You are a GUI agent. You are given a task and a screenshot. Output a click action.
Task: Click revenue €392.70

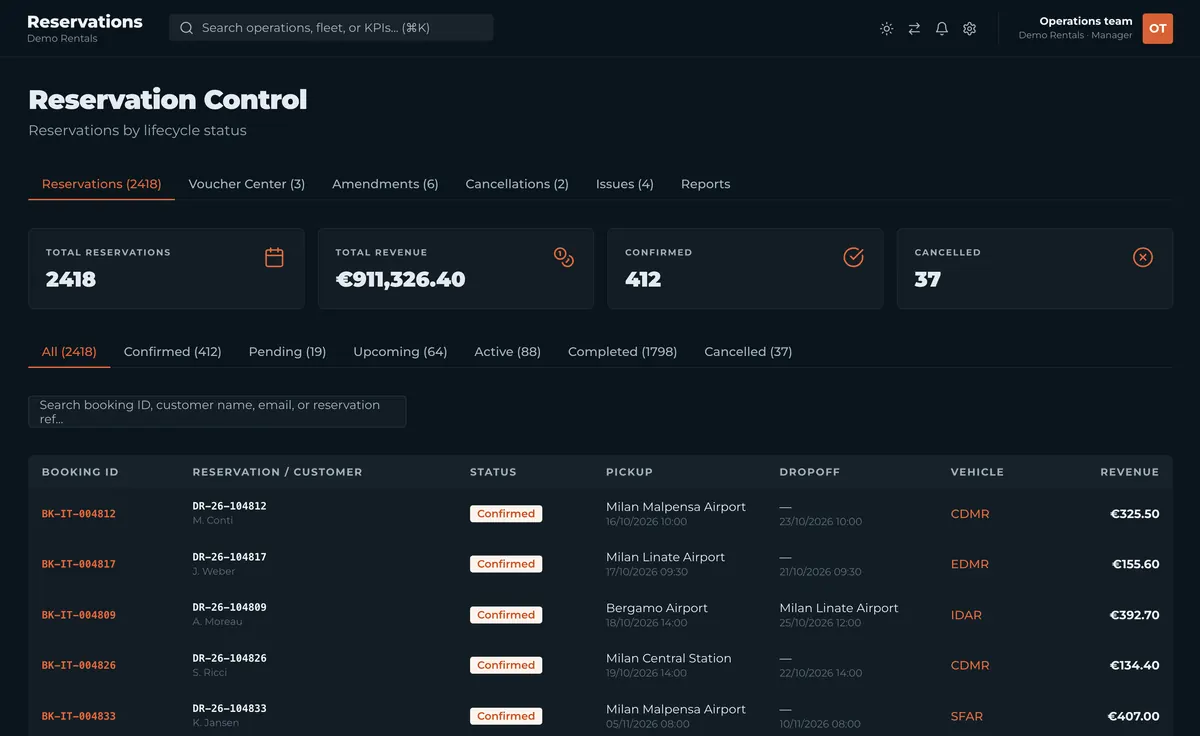(x=1134, y=615)
